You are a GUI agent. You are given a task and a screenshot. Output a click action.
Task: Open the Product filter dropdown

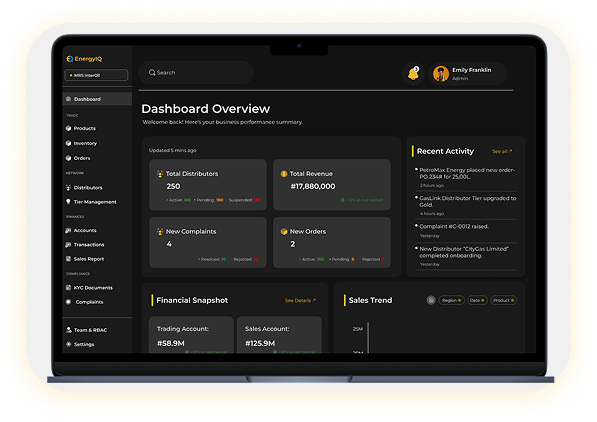pyautogui.click(x=503, y=300)
